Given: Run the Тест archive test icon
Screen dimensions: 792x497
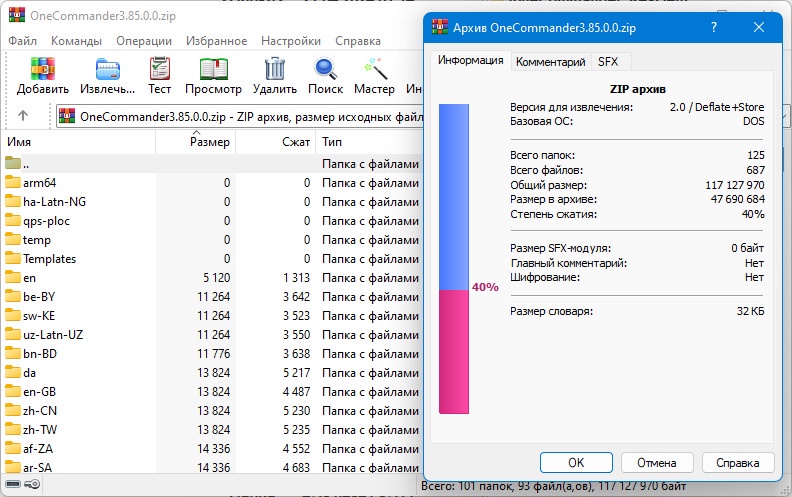Looking at the screenshot, I should 160,69.
